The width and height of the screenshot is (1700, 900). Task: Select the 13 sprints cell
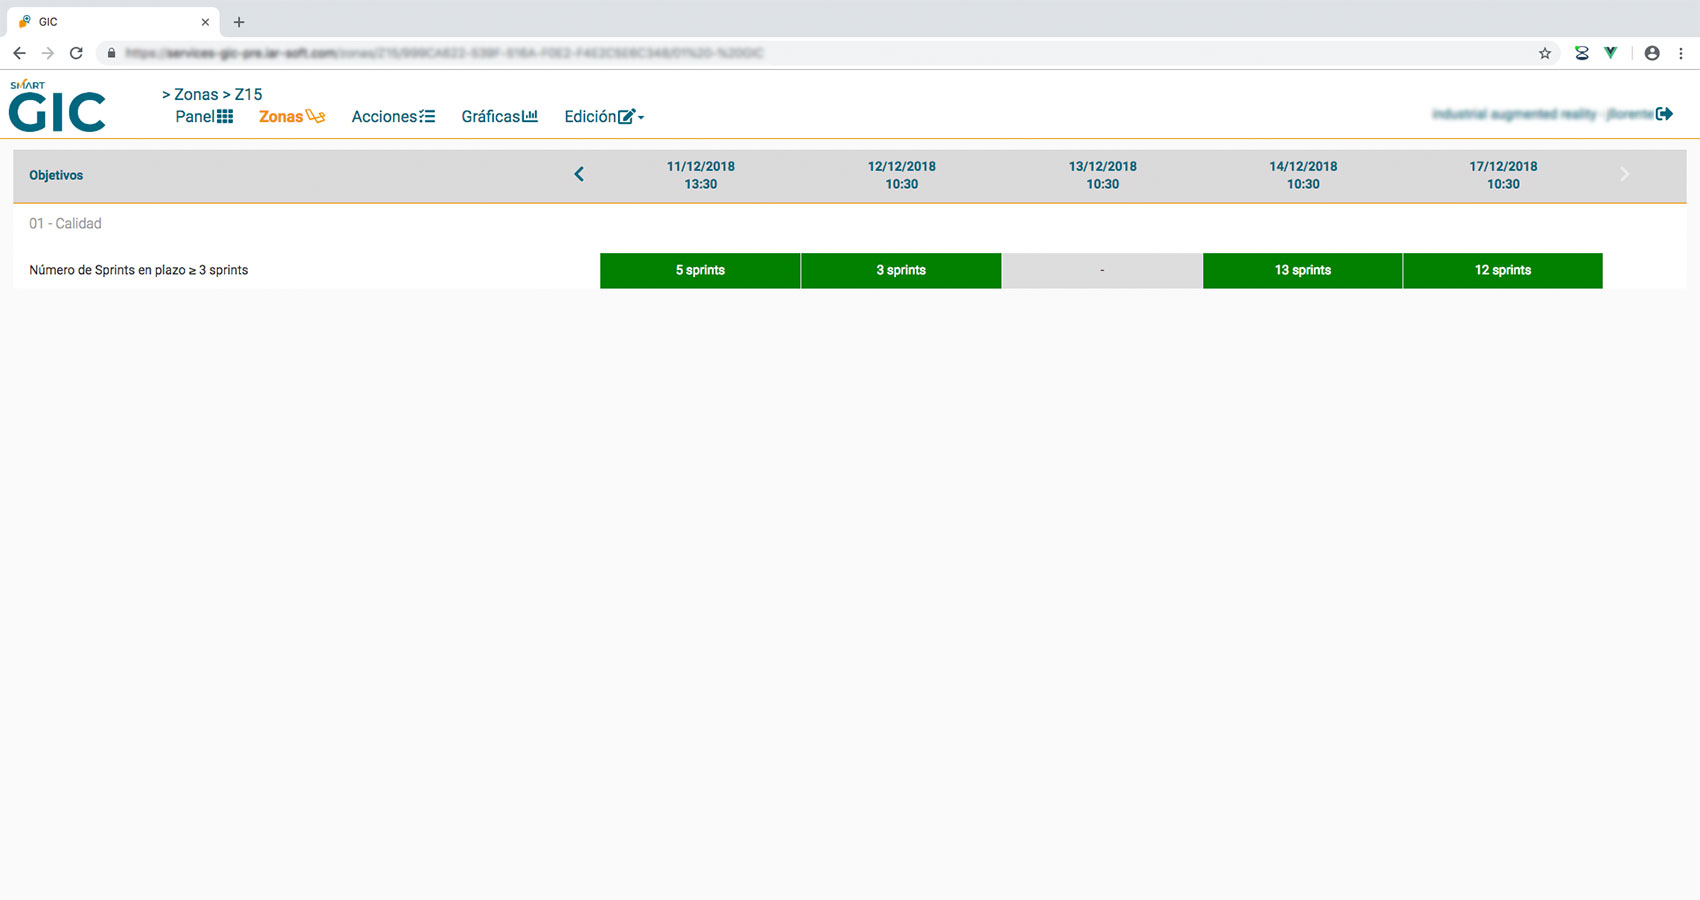click(1302, 270)
